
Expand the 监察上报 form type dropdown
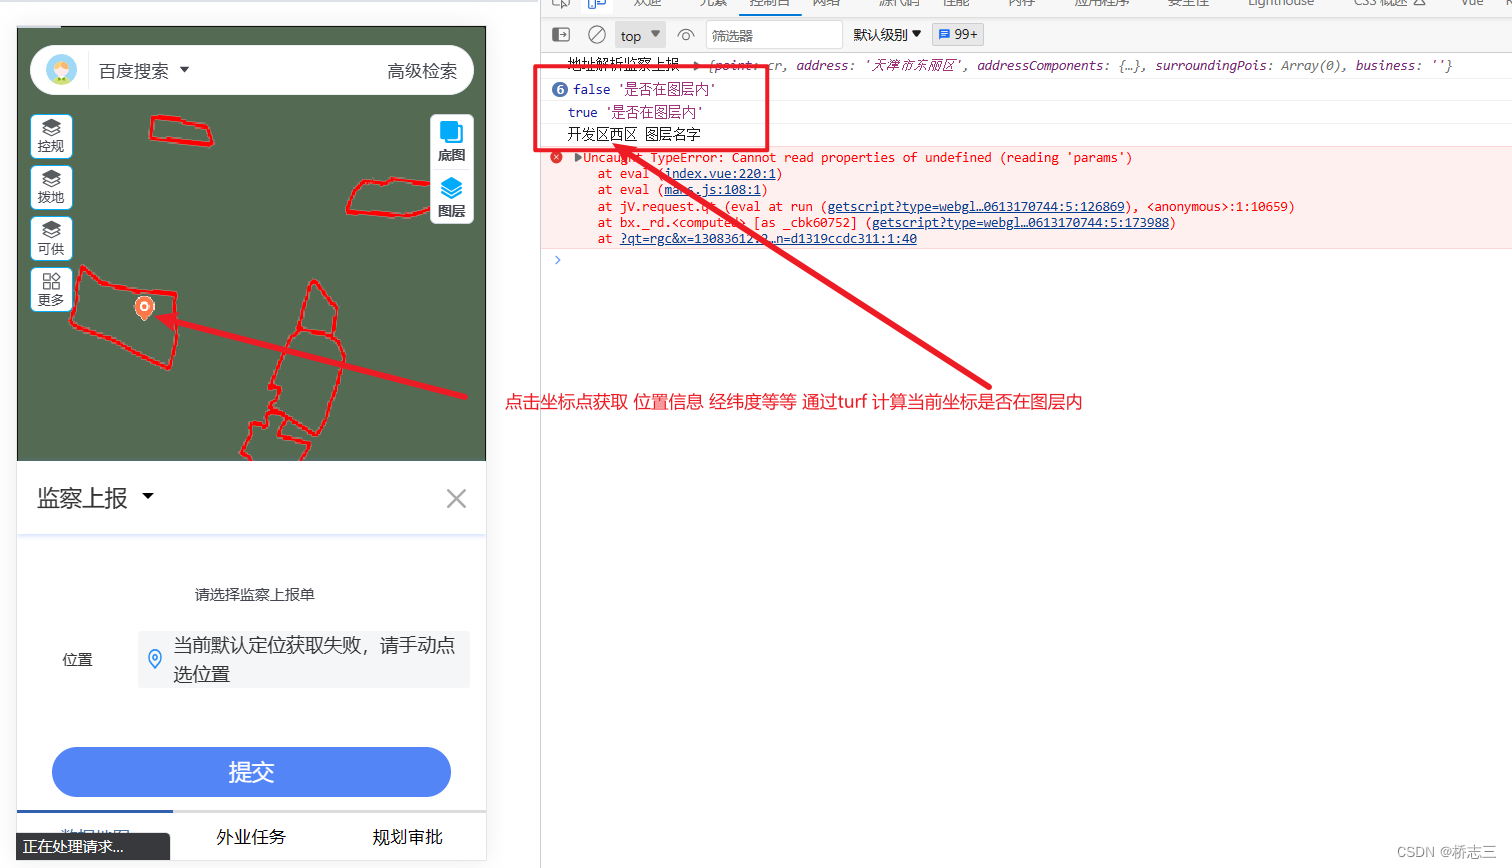point(95,498)
